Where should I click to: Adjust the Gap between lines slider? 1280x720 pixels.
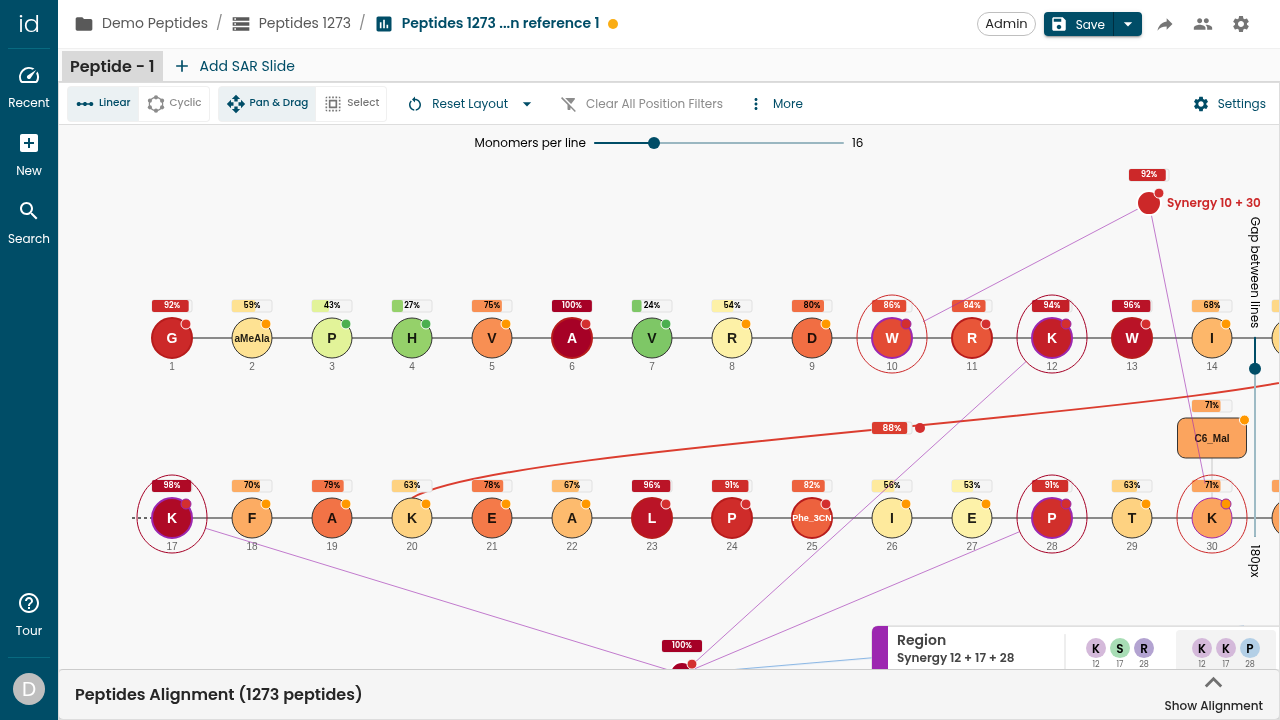pyautogui.click(x=1255, y=369)
